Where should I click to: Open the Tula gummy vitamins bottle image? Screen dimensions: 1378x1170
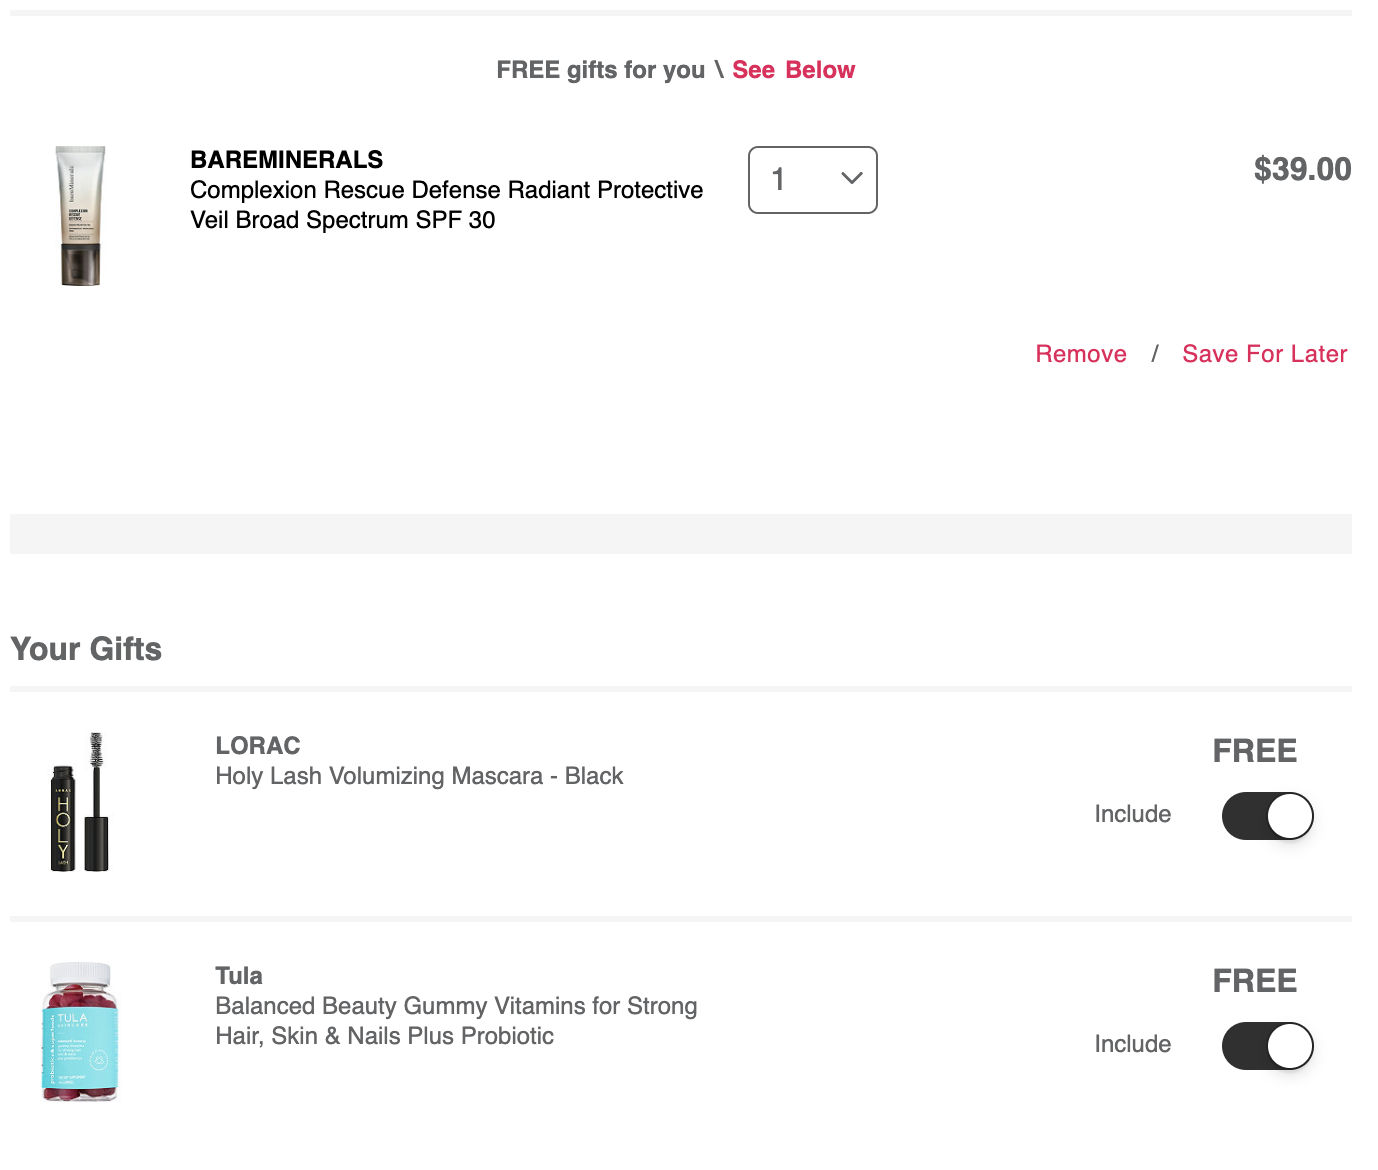pyautogui.click(x=80, y=1031)
